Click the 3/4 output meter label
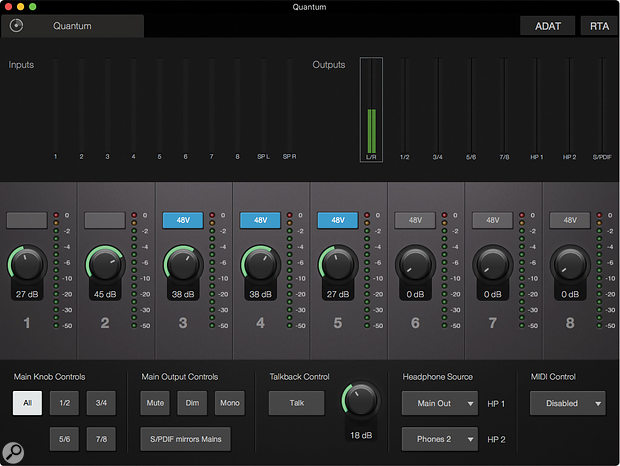The height and width of the screenshot is (466, 620). (x=437, y=157)
